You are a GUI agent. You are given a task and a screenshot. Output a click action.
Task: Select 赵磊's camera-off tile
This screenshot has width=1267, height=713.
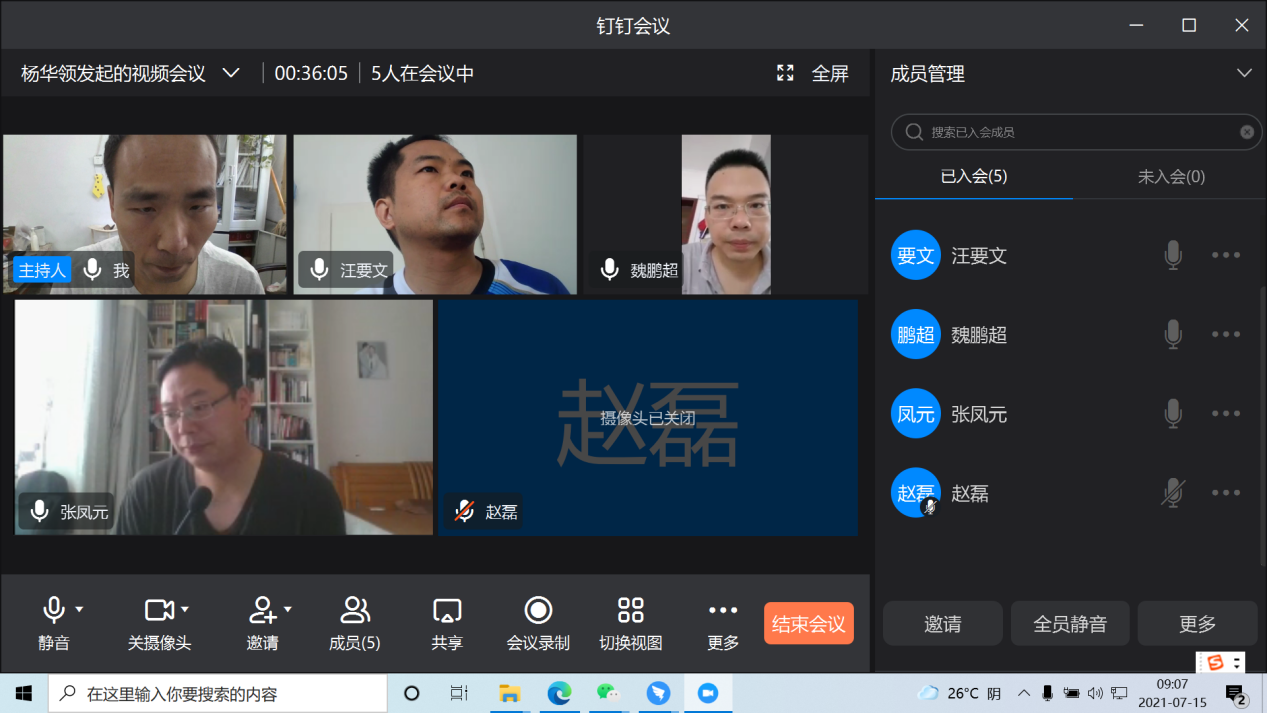point(648,417)
